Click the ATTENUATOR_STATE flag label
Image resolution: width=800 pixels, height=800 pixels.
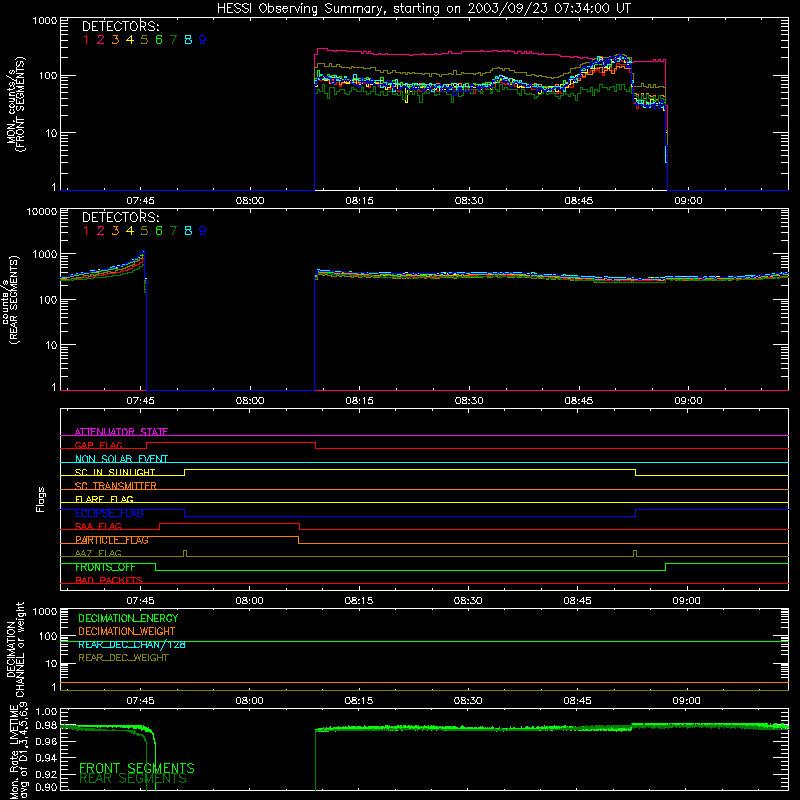tap(121, 432)
